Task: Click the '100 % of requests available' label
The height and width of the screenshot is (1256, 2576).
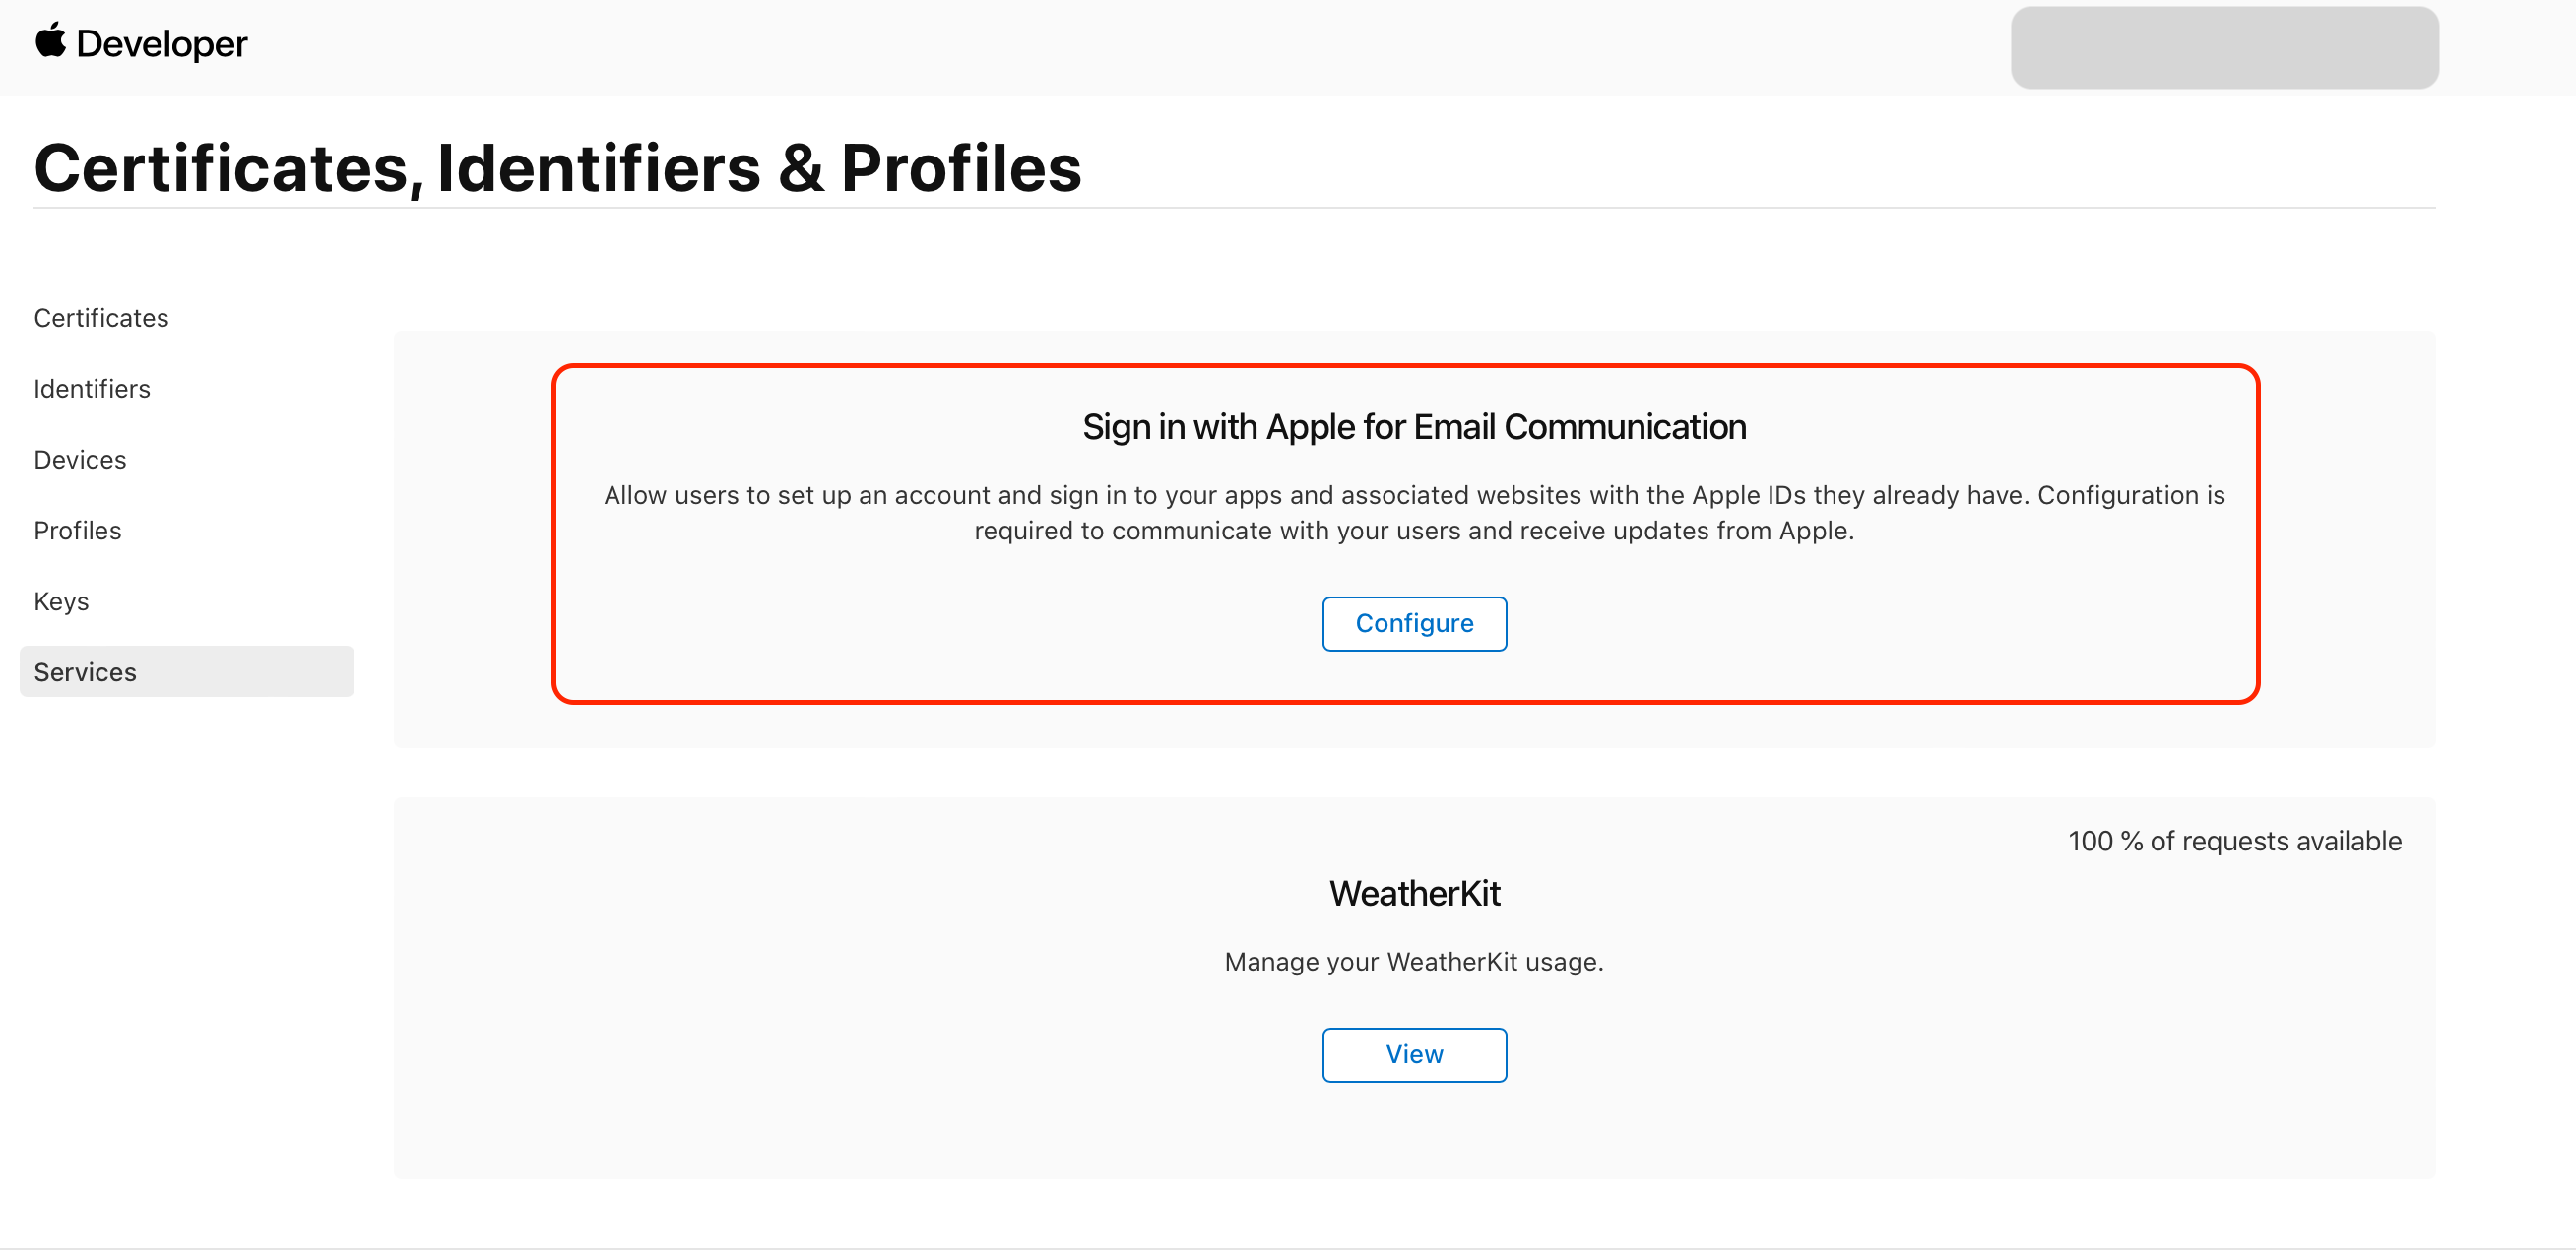Action: click(2234, 841)
